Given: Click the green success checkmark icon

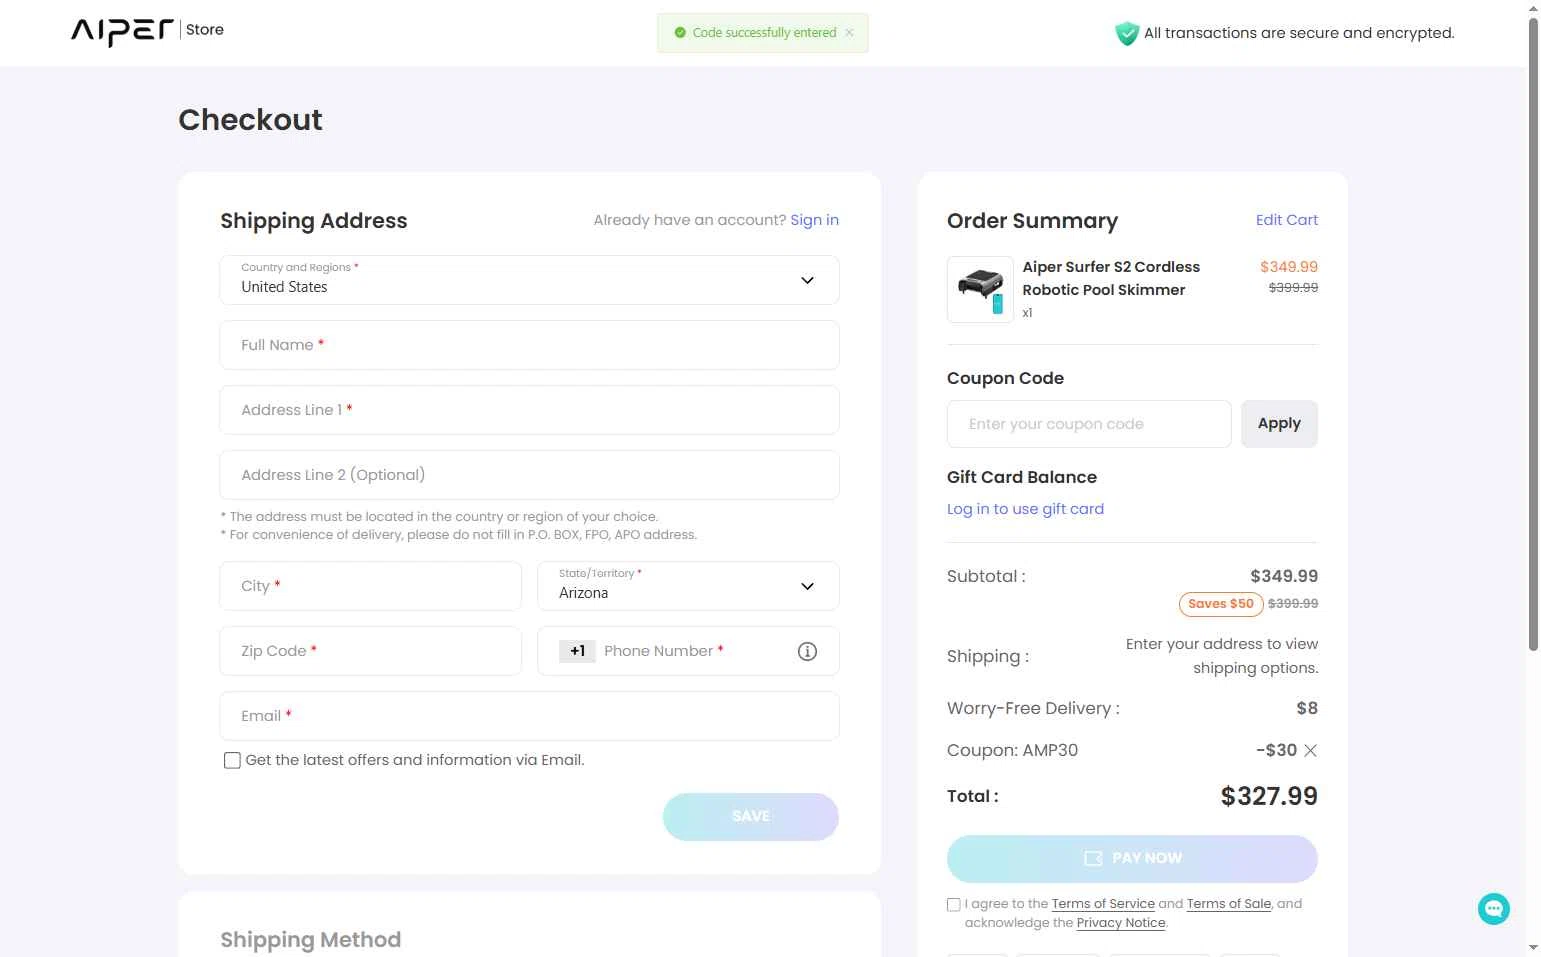Looking at the screenshot, I should click(680, 33).
